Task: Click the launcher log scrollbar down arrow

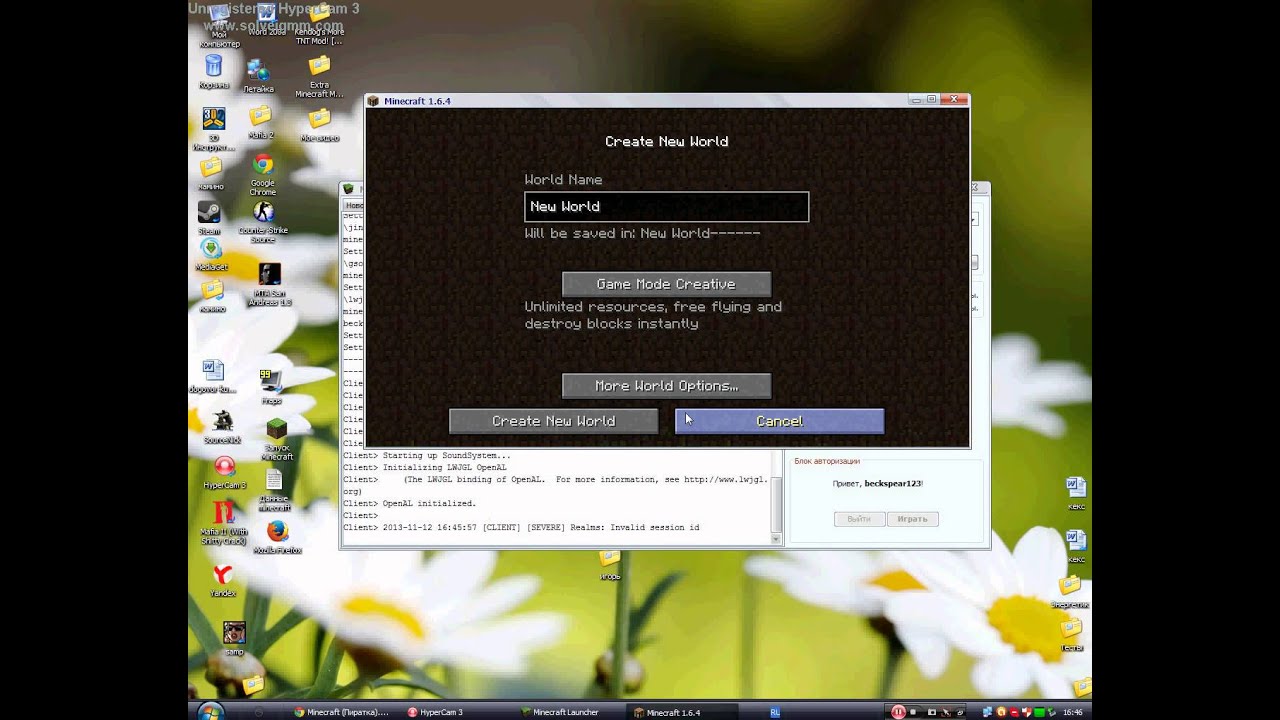Action: pyautogui.click(x=776, y=538)
